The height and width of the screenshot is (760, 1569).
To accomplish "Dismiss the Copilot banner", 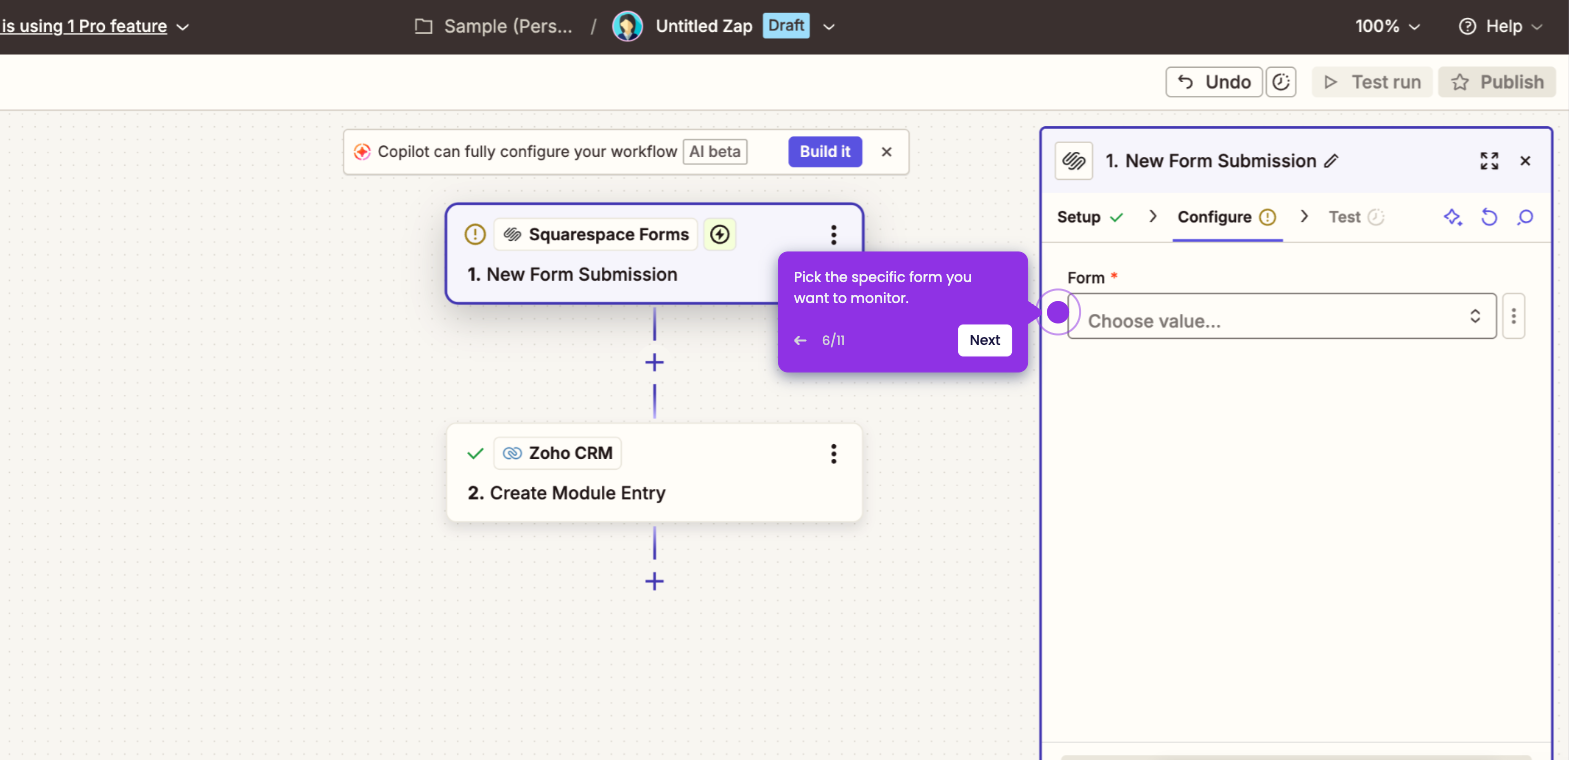I will pos(886,152).
